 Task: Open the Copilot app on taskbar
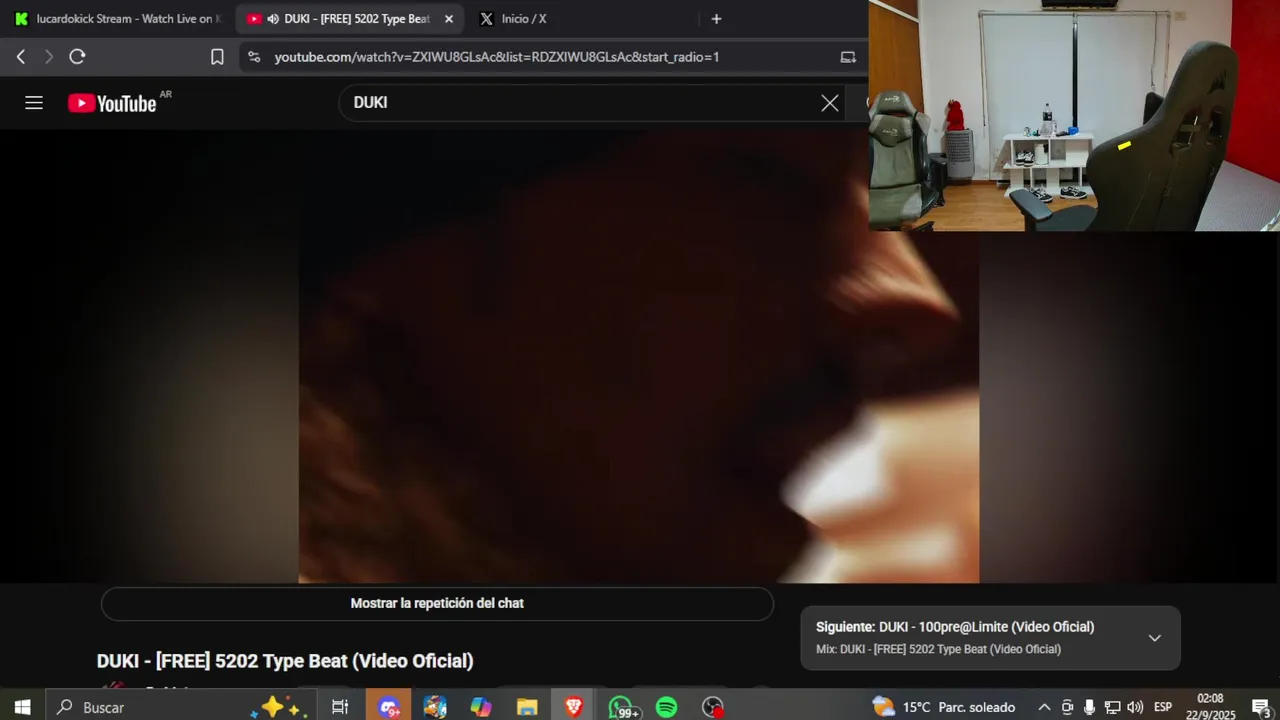[x=481, y=707]
